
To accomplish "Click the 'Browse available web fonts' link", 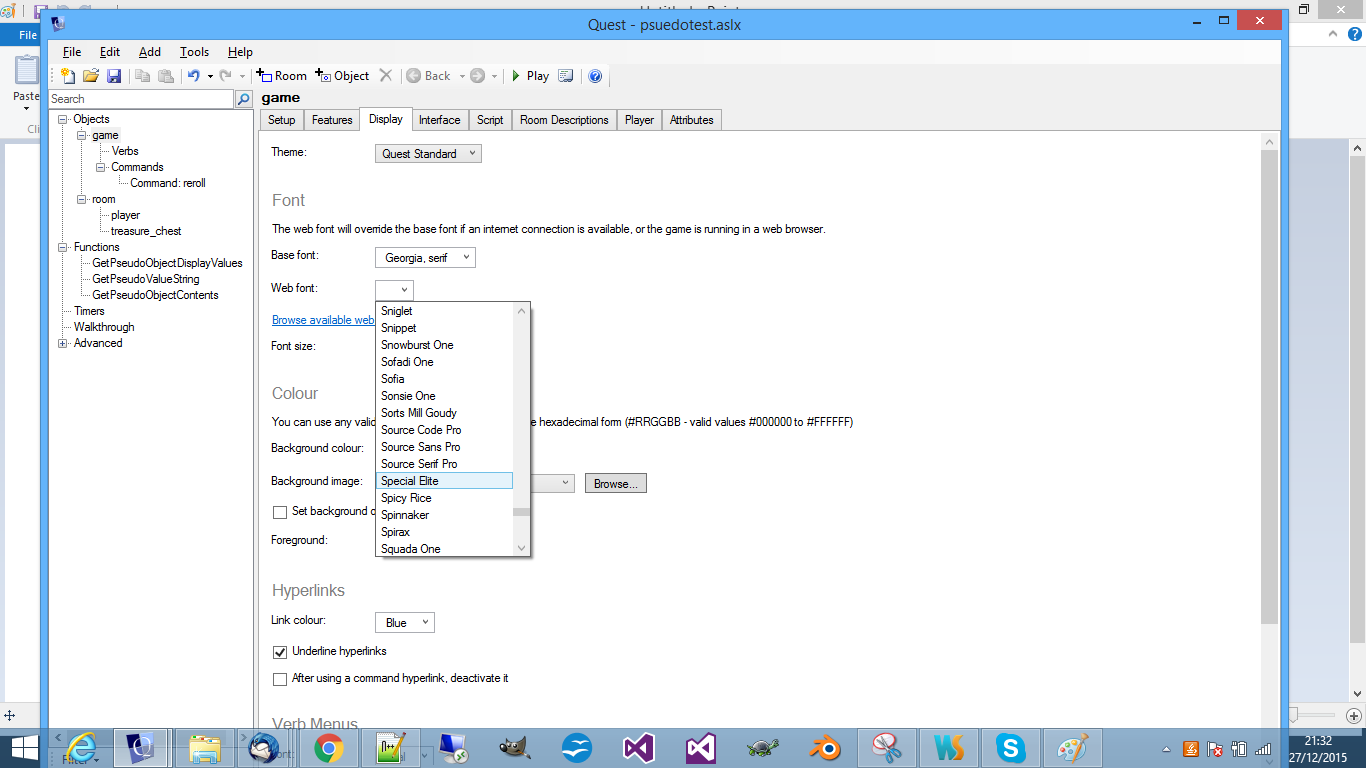I will point(322,319).
